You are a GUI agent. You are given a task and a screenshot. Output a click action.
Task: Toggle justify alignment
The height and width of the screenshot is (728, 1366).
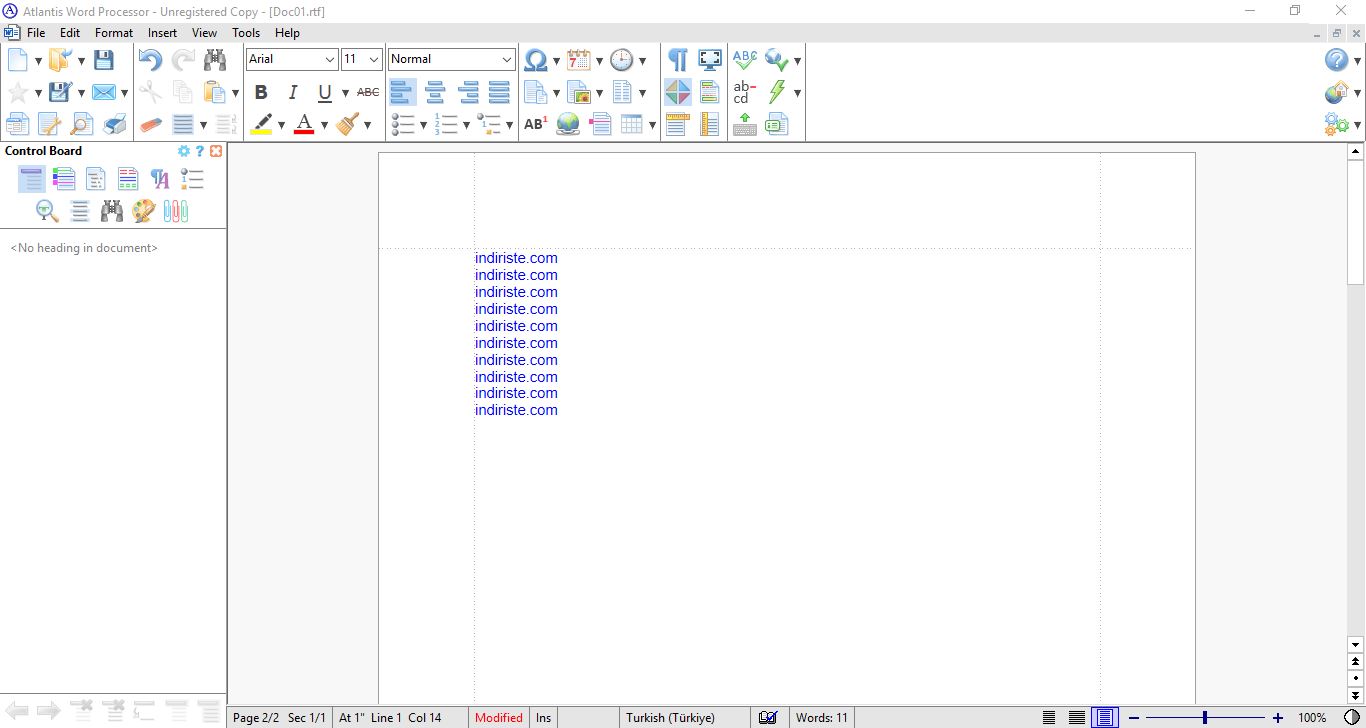pyautogui.click(x=499, y=92)
